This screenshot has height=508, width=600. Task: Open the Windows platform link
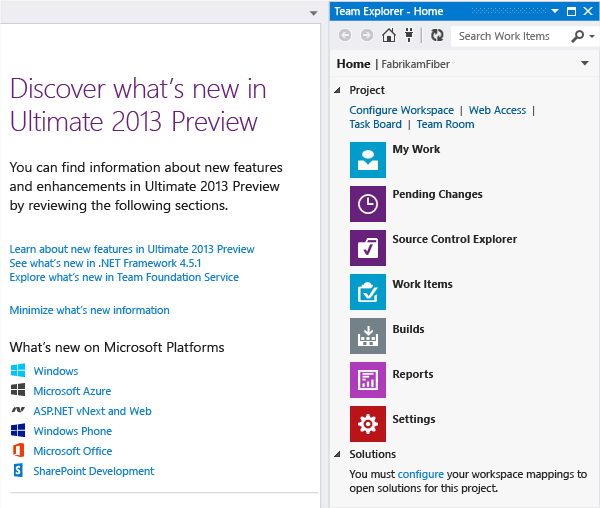tap(56, 371)
